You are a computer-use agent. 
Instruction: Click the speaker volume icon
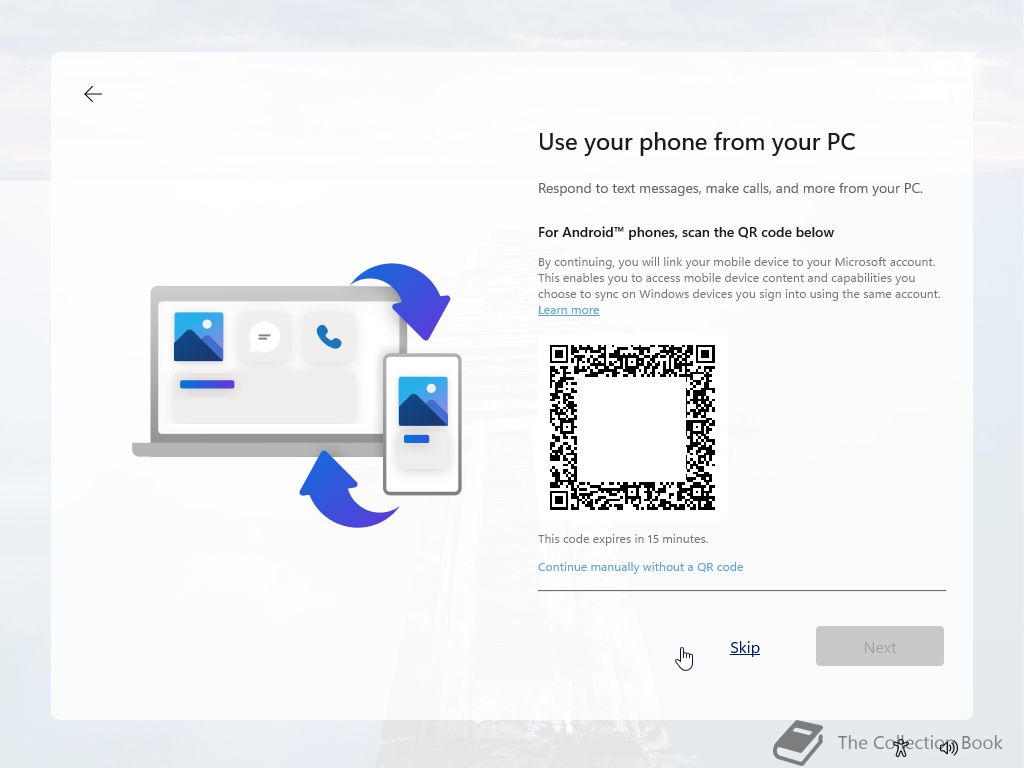pos(948,746)
